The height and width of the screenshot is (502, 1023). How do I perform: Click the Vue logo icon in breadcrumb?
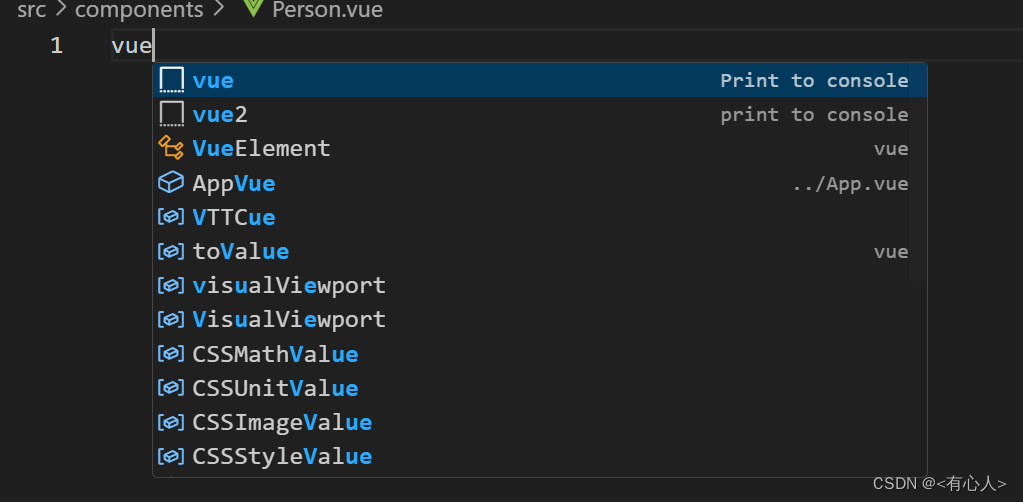tap(252, 8)
